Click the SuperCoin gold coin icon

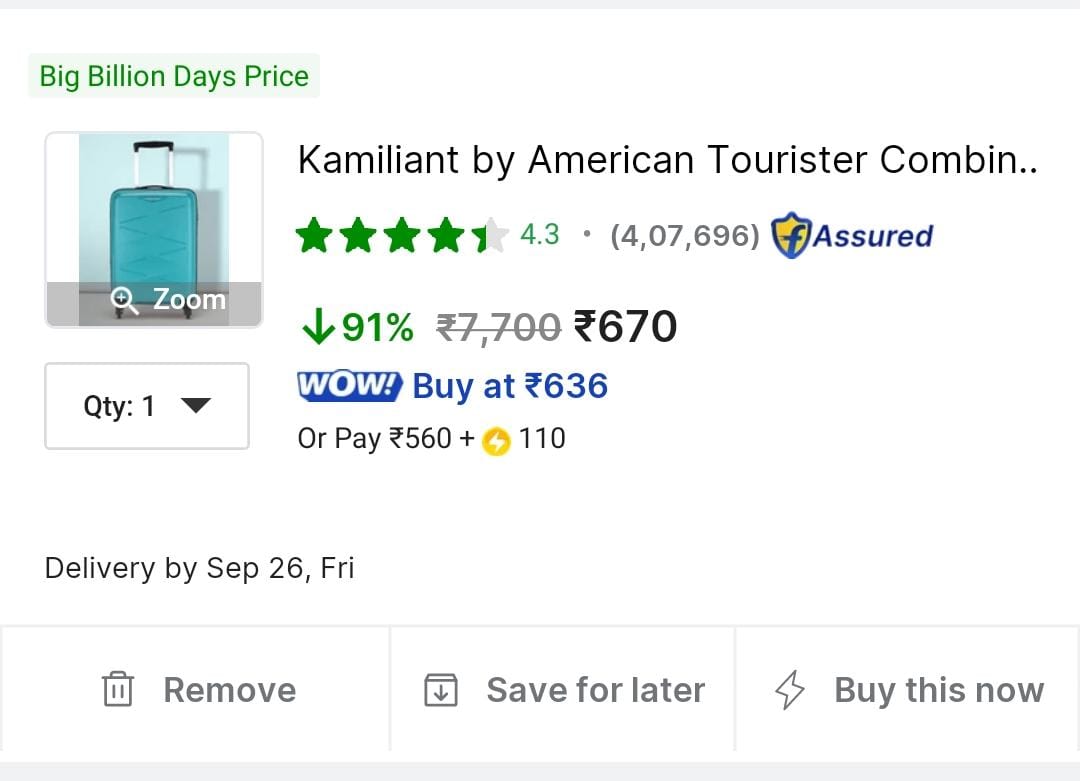(496, 440)
